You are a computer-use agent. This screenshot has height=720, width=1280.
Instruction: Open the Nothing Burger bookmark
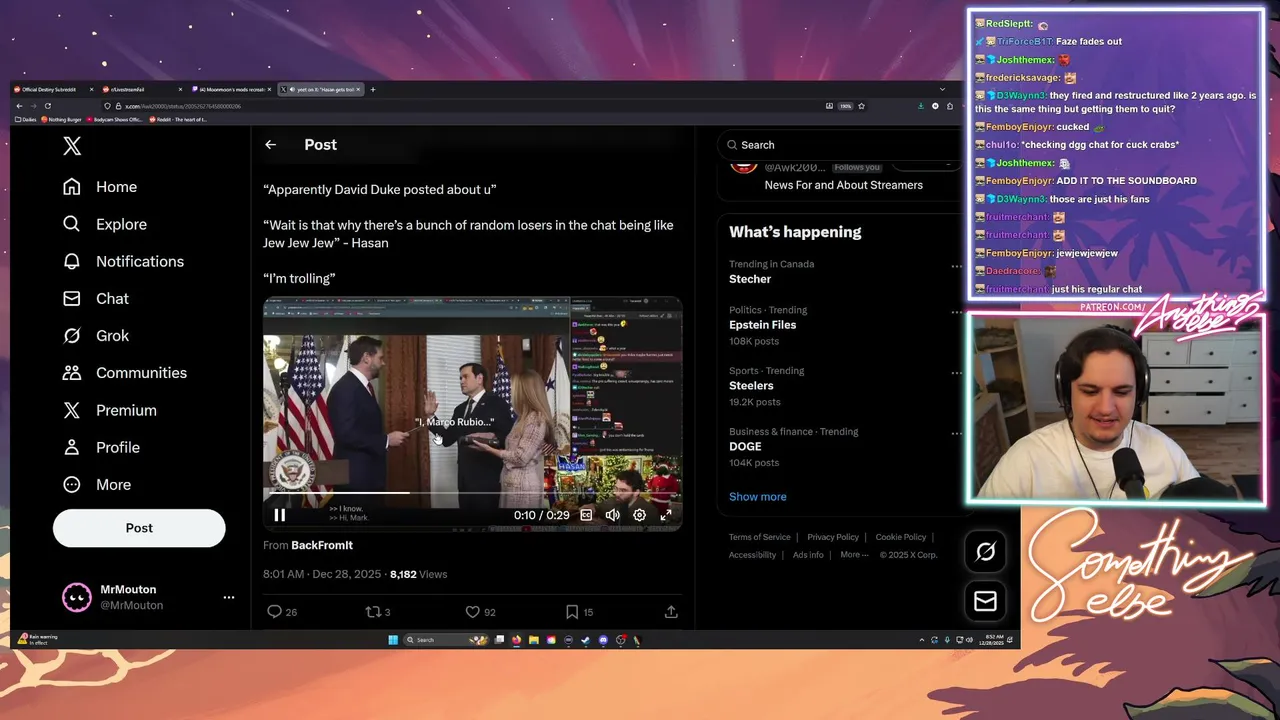pyautogui.click(x=63, y=119)
